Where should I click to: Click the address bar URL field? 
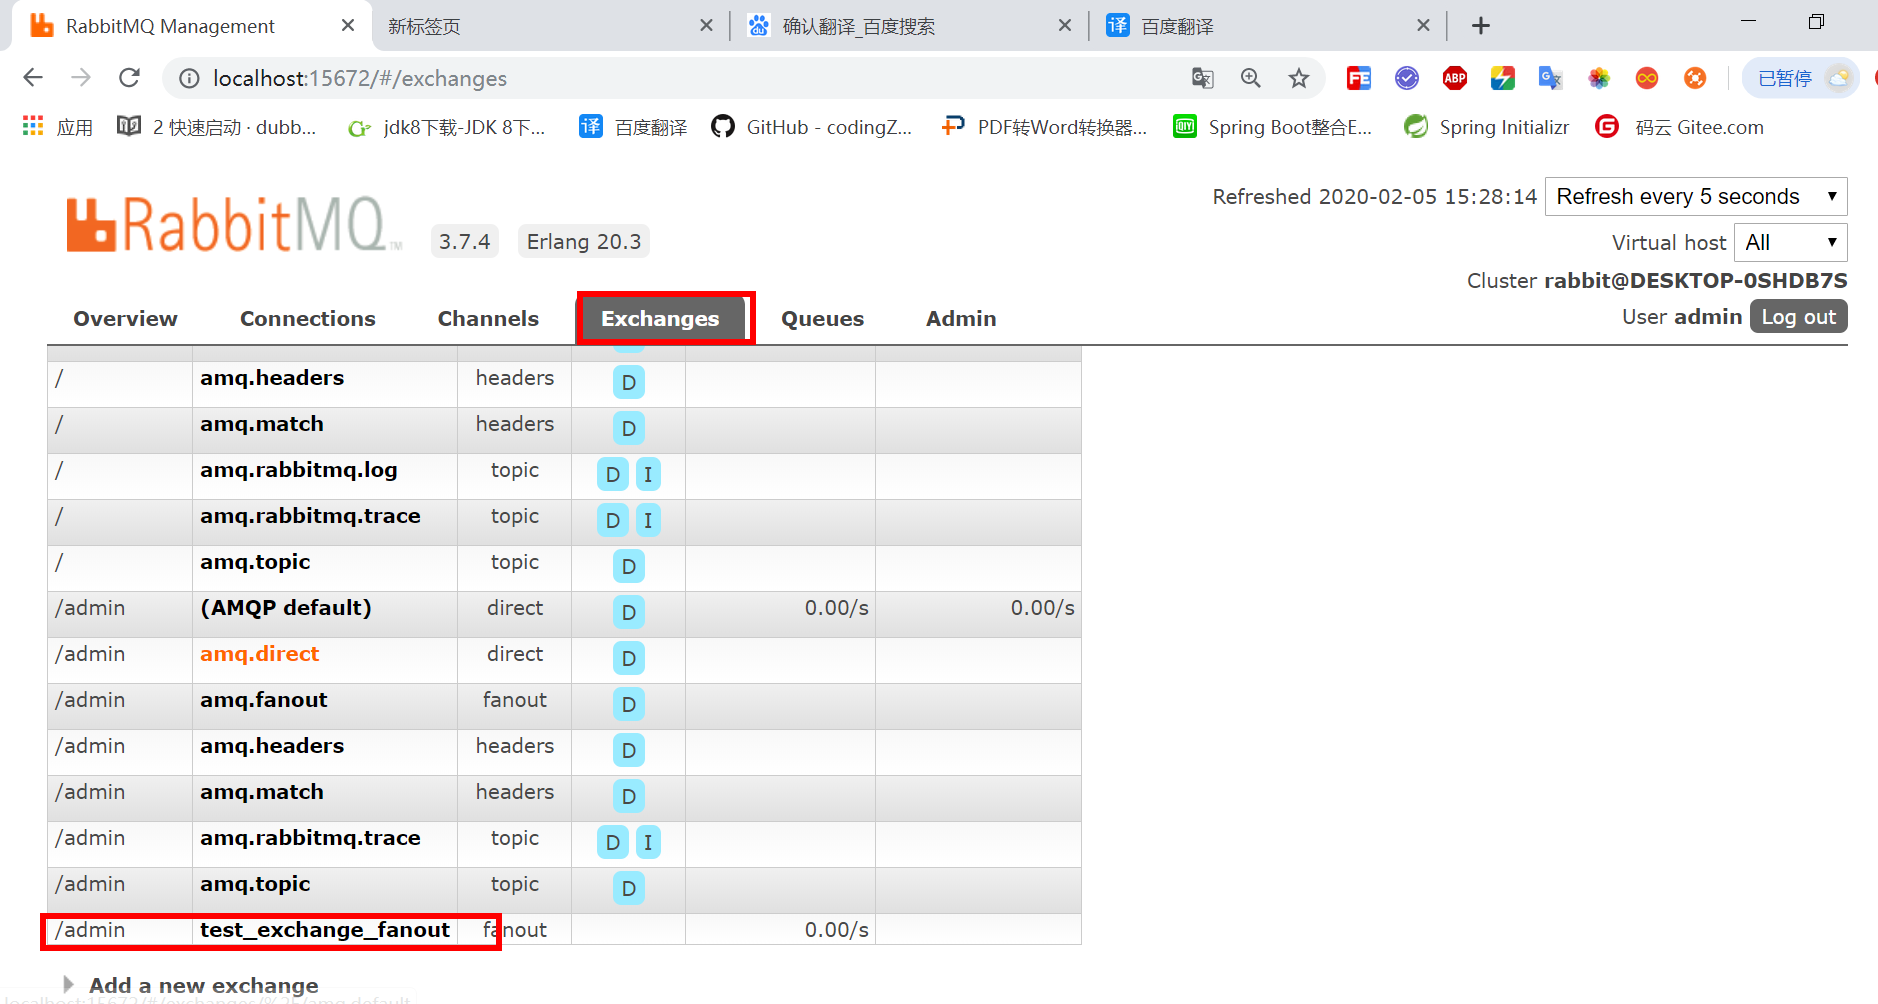690,78
